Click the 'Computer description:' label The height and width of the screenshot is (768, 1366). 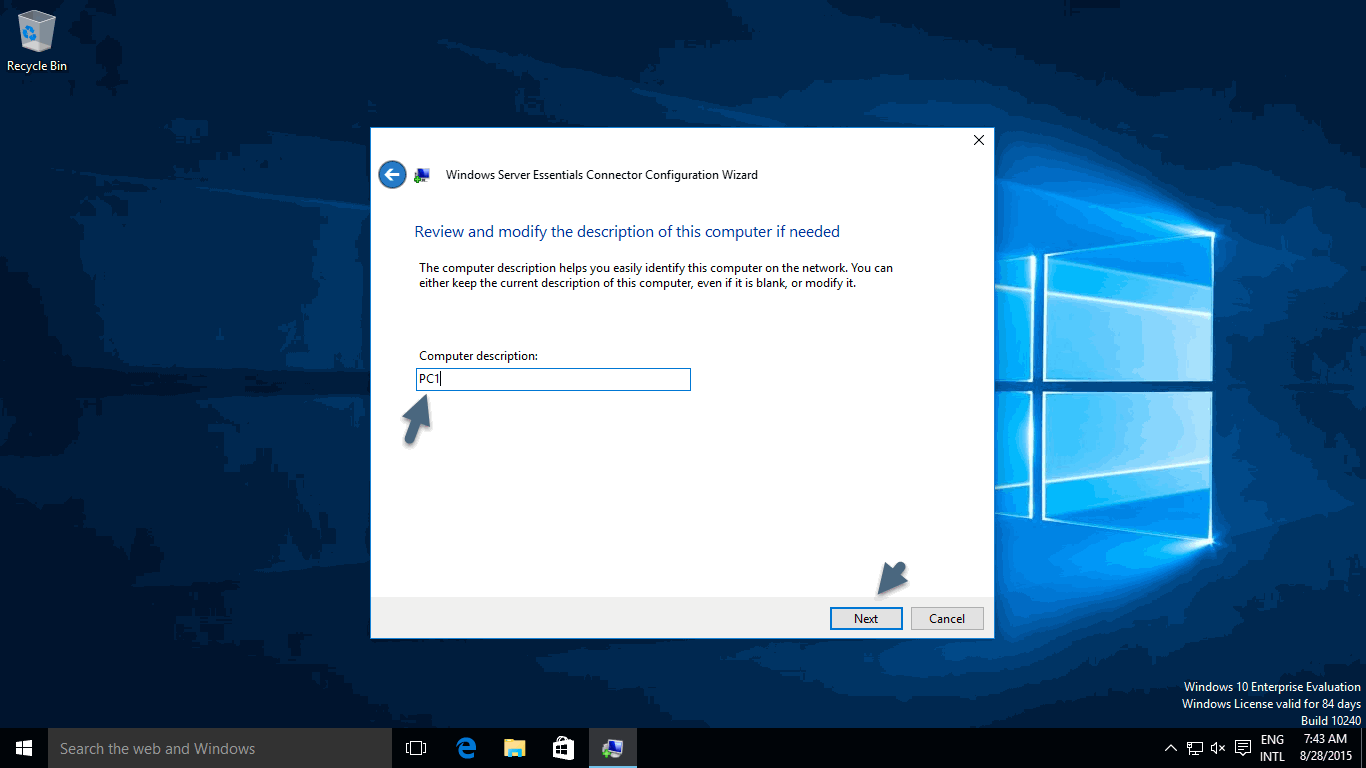(478, 356)
